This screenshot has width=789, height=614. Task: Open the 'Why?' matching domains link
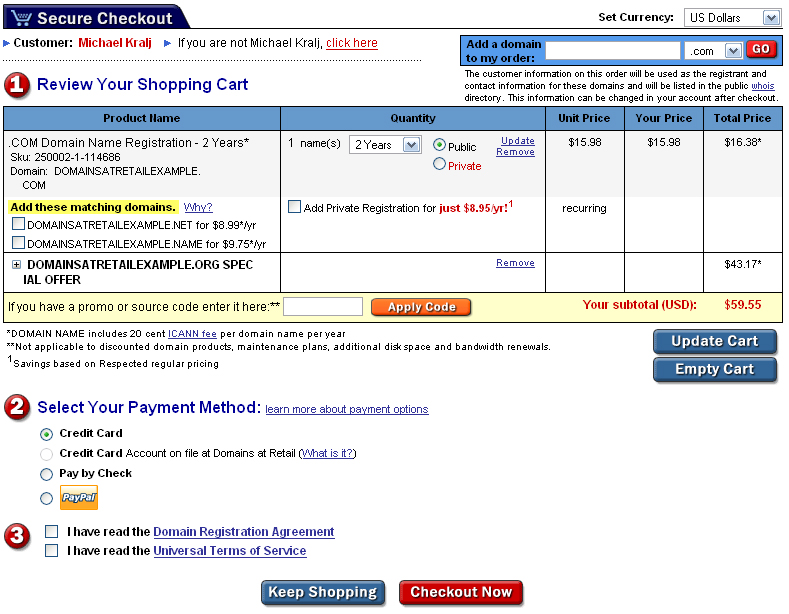point(198,207)
